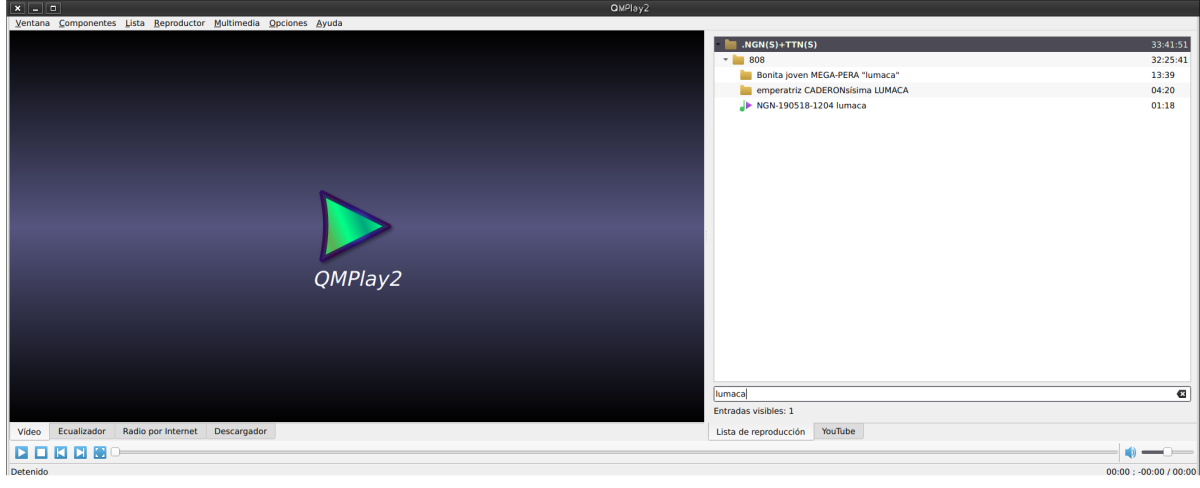Click the Entradas visibles: 1 label
The image size is (1200, 488).
coord(753,411)
